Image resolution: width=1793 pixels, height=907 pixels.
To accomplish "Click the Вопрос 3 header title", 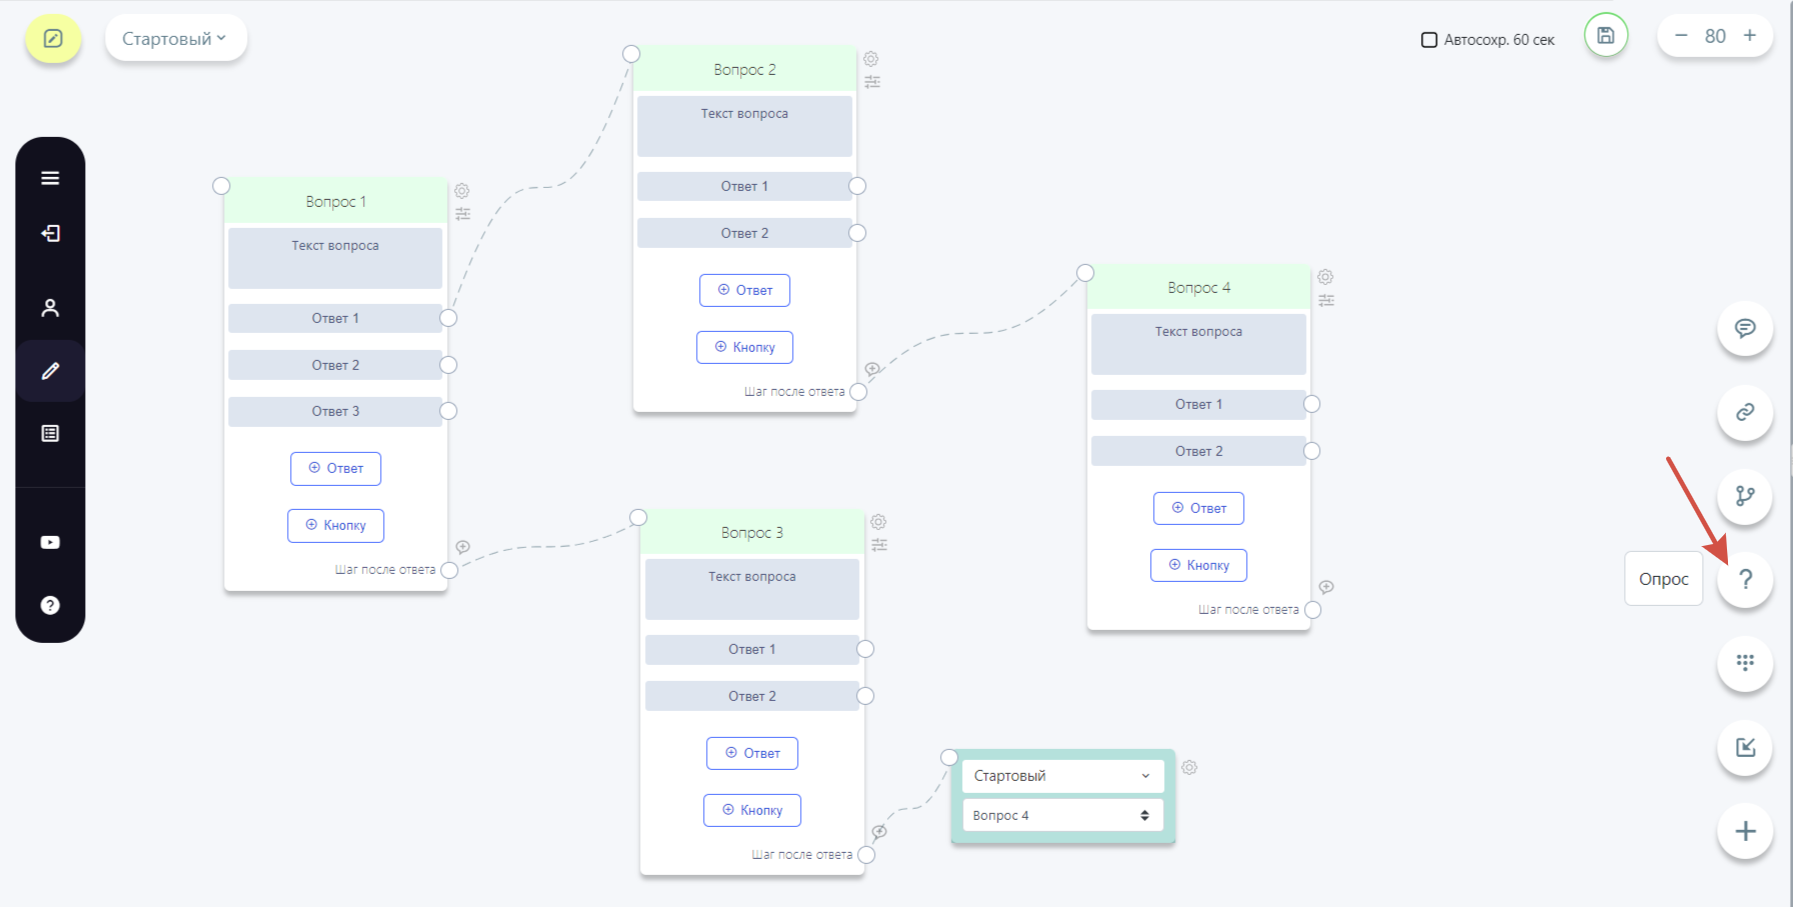I will (752, 533).
